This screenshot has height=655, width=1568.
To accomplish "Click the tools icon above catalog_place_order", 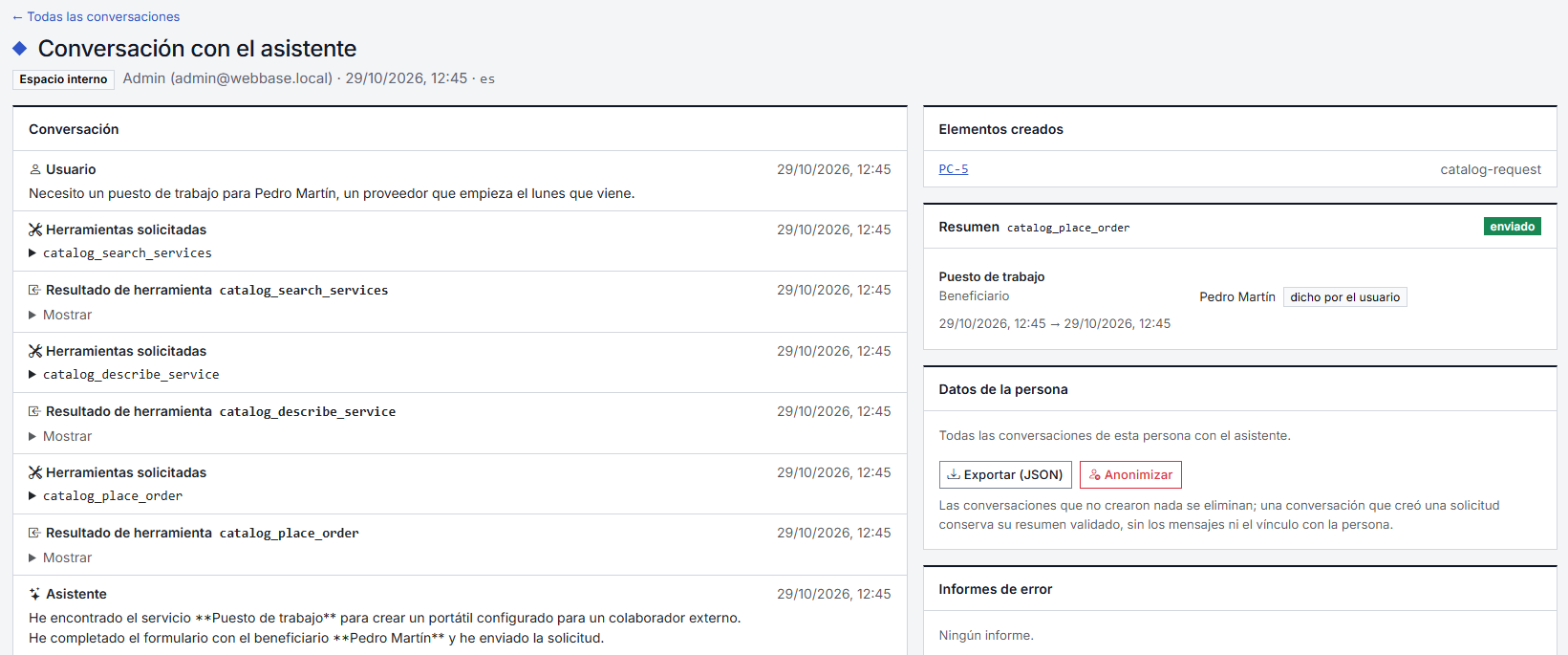I will coord(35,472).
